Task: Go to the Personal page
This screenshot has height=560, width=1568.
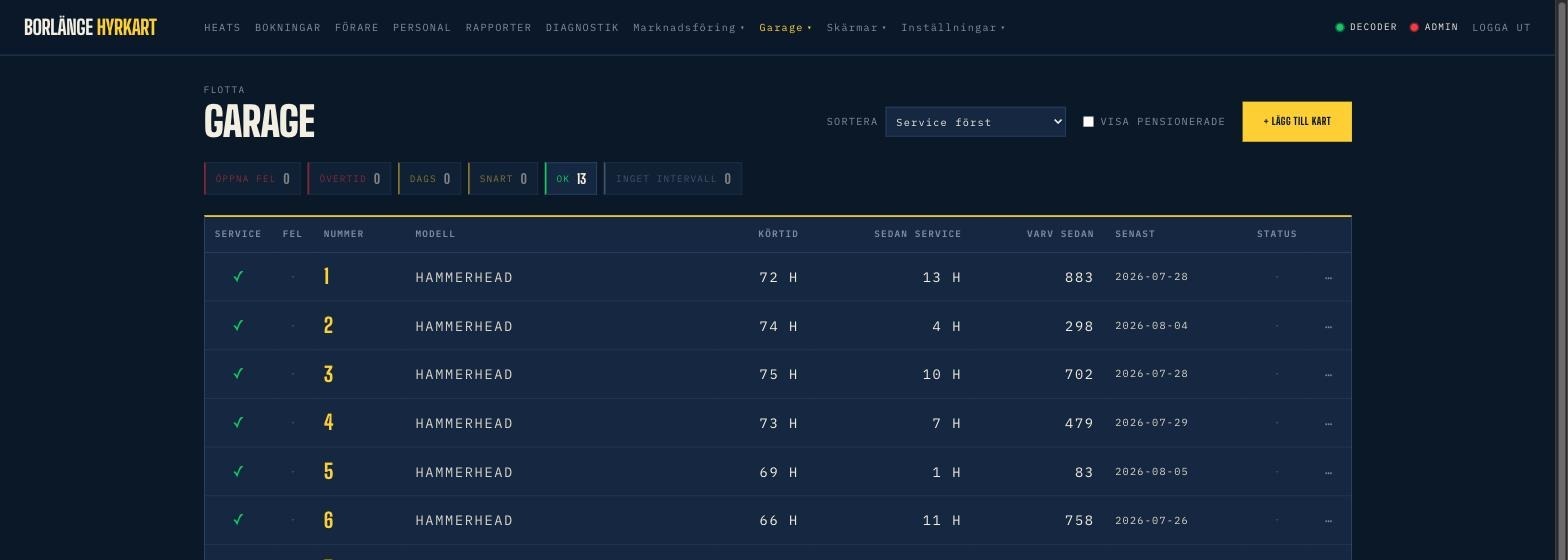Action: pyautogui.click(x=422, y=27)
